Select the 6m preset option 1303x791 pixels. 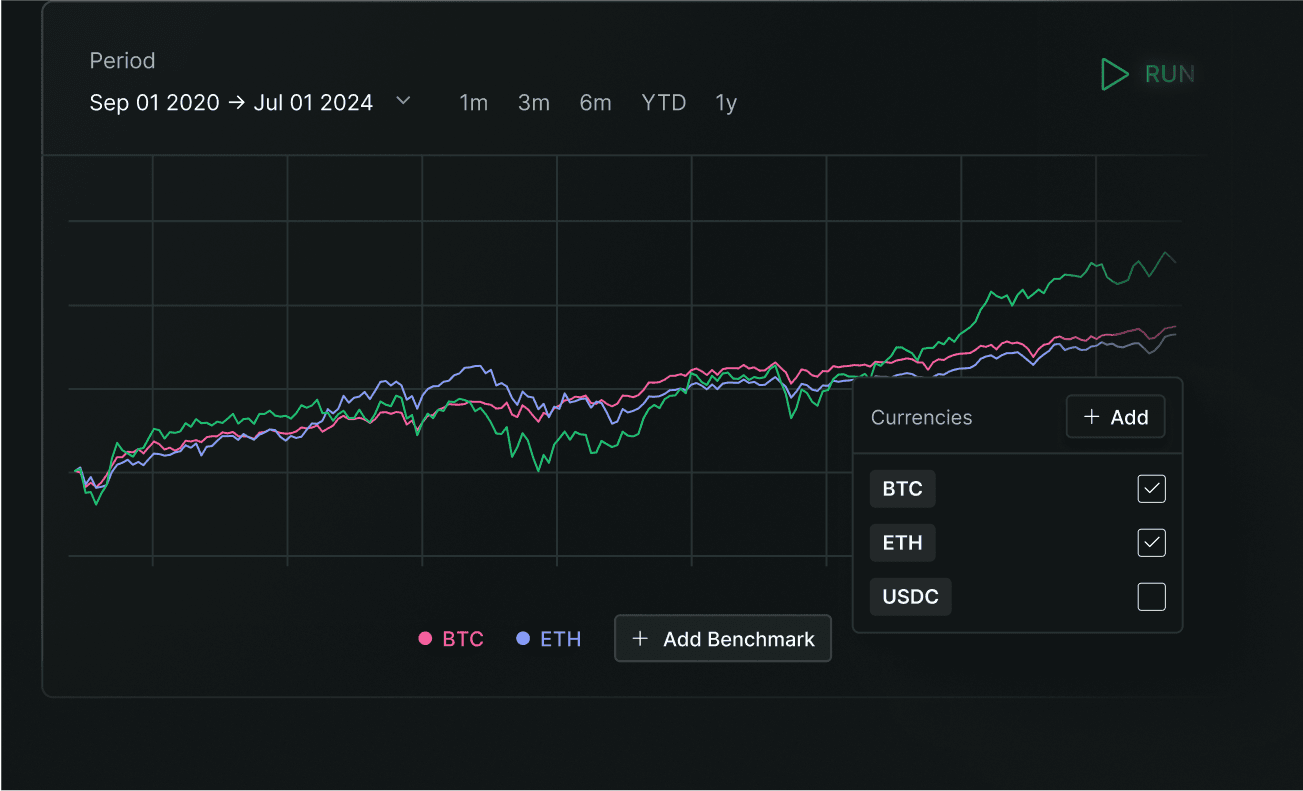[x=595, y=102]
